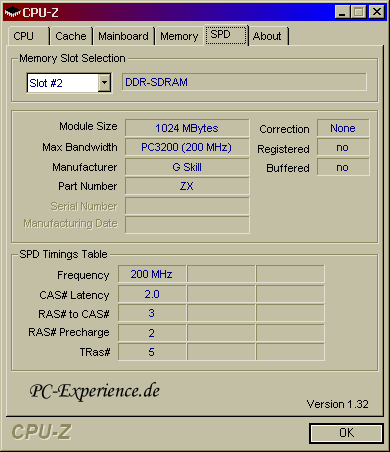The height and width of the screenshot is (452, 390).
Task: Click the RAS# Precharge value cell
Action: [x=152, y=333]
